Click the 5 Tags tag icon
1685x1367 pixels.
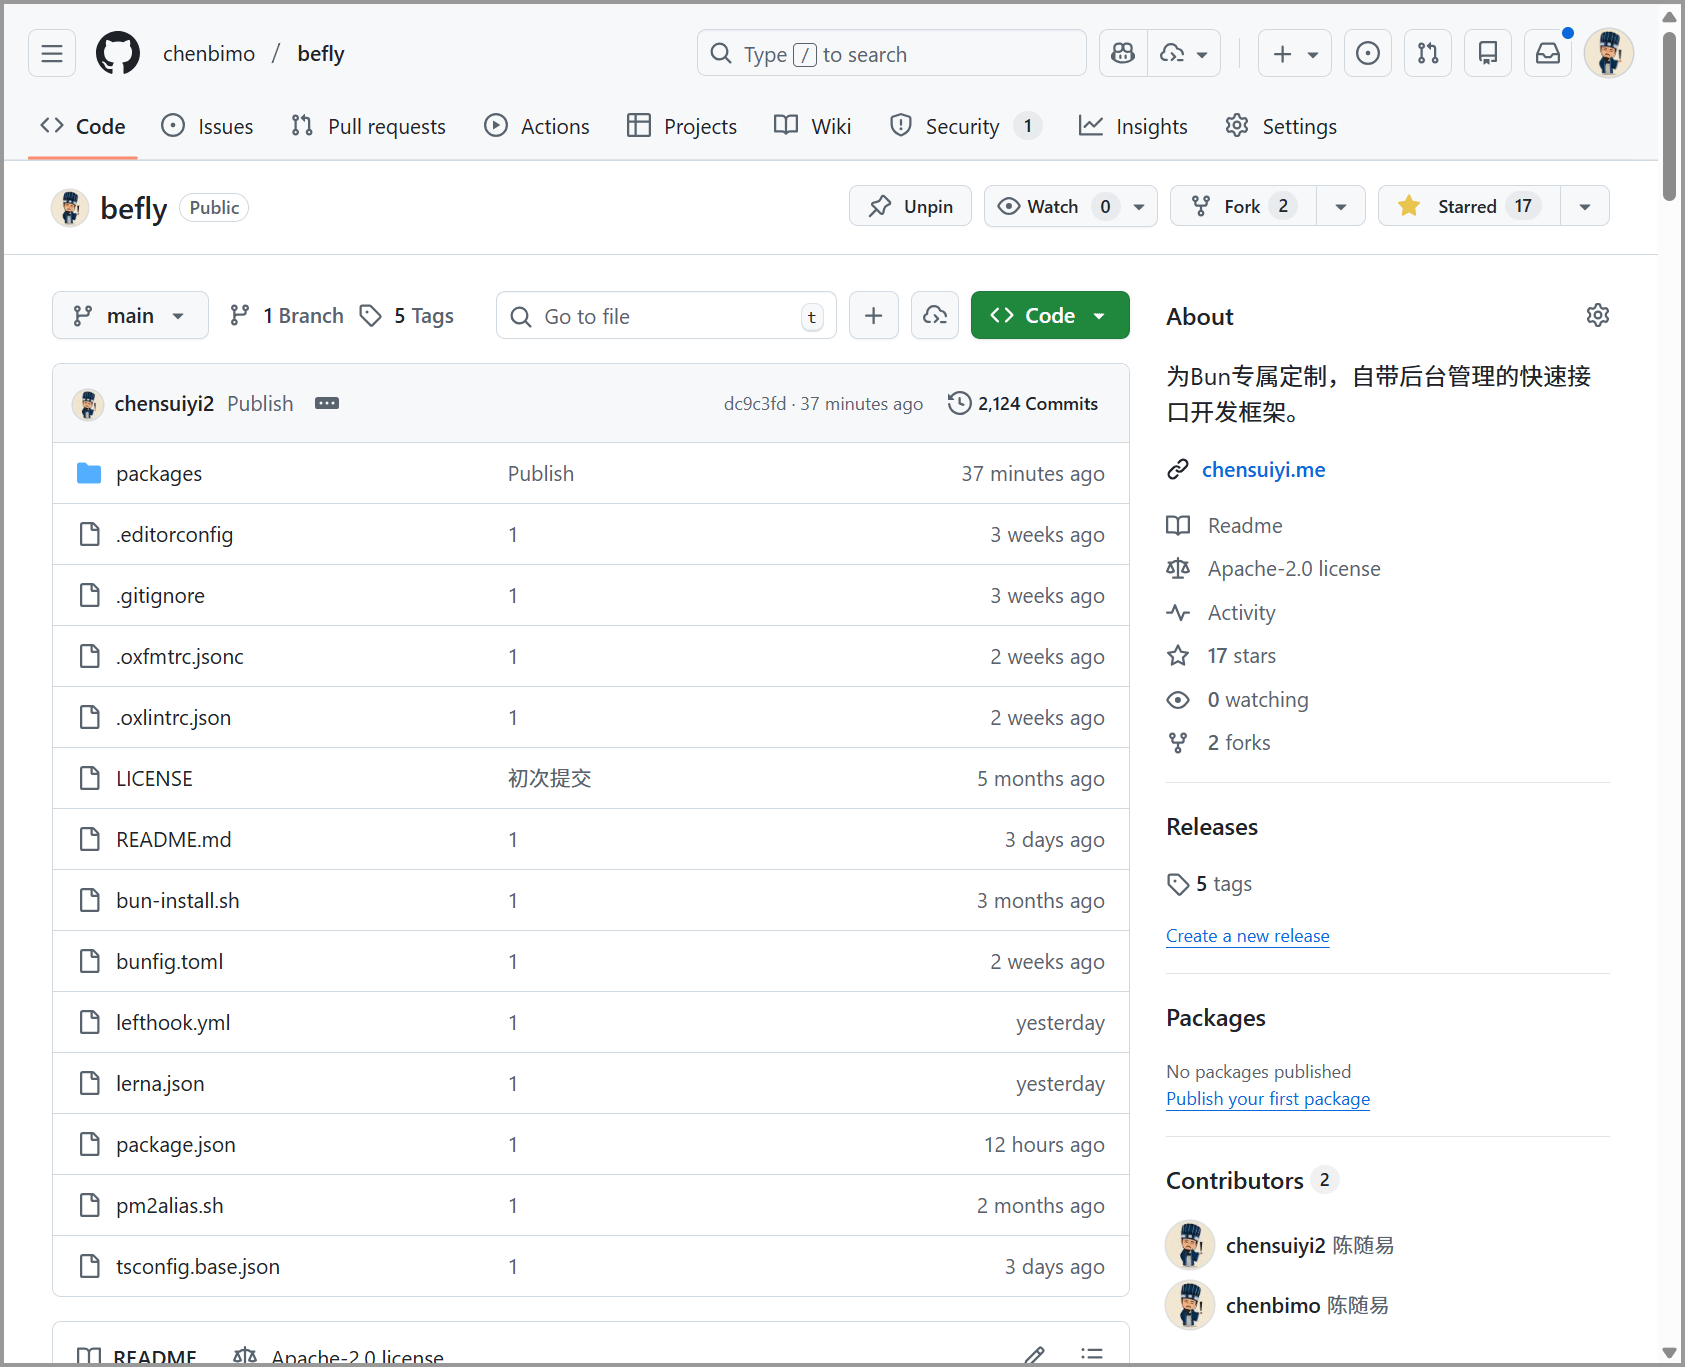(x=371, y=316)
